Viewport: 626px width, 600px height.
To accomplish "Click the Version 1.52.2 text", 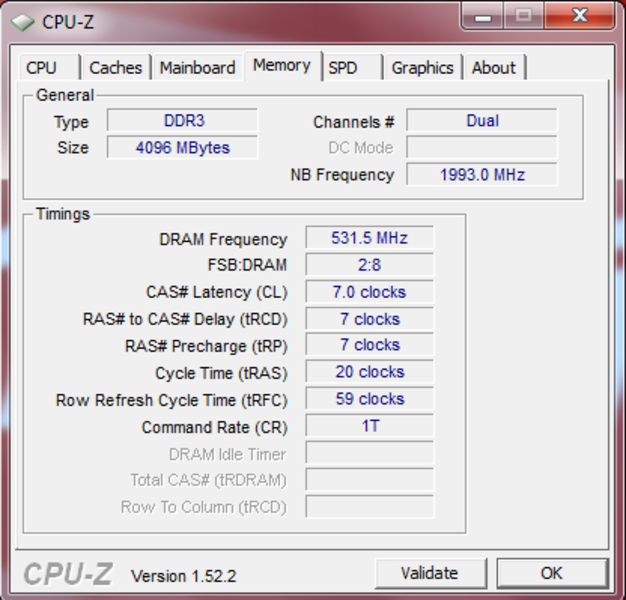I will click(184, 576).
